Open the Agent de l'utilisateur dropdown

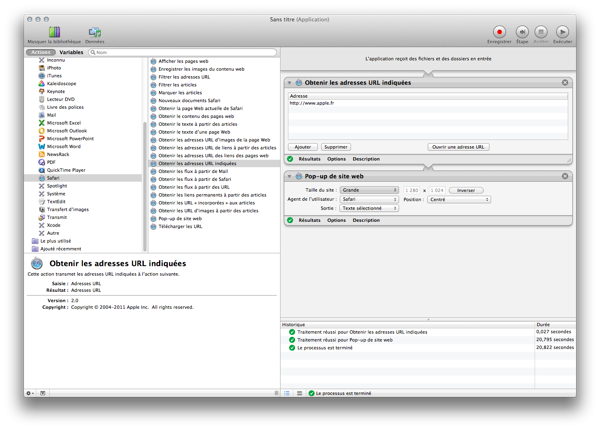[x=369, y=199]
